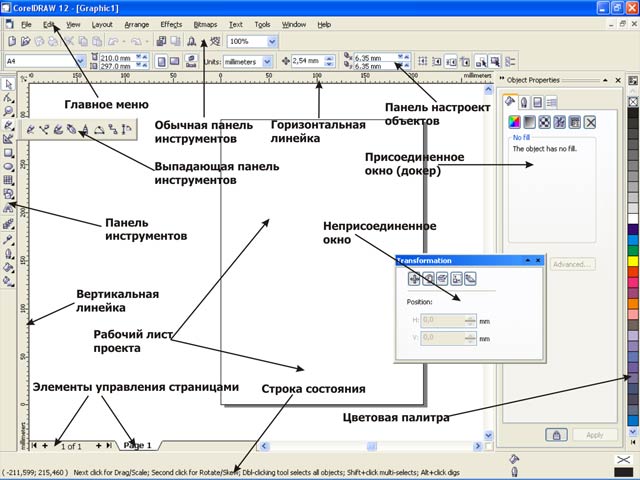Select the Shape tool in the toolbox
The image size is (640, 480).
8,98
